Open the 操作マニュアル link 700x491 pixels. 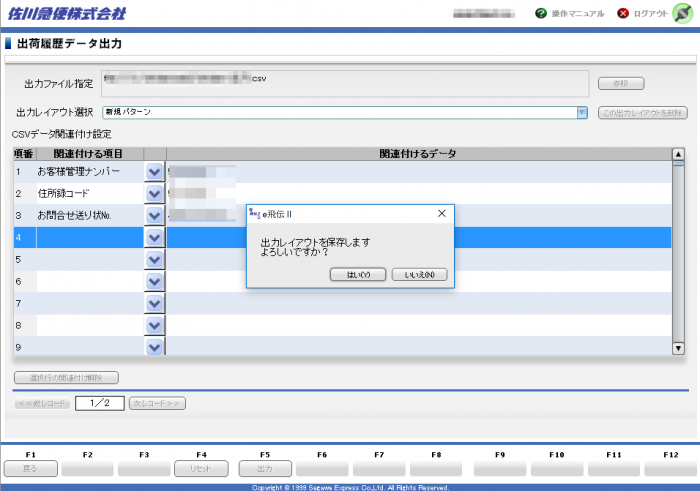pyautogui.click(x=578, y=14)
